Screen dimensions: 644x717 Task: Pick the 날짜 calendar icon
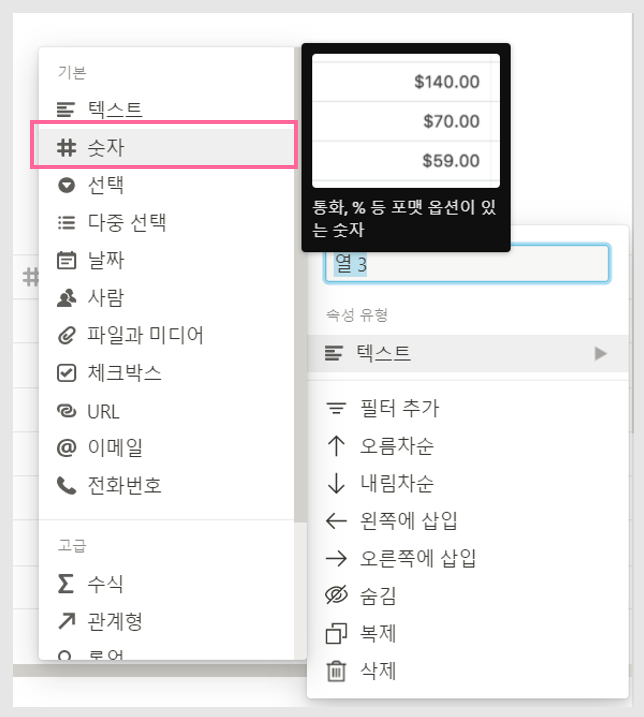66,260
